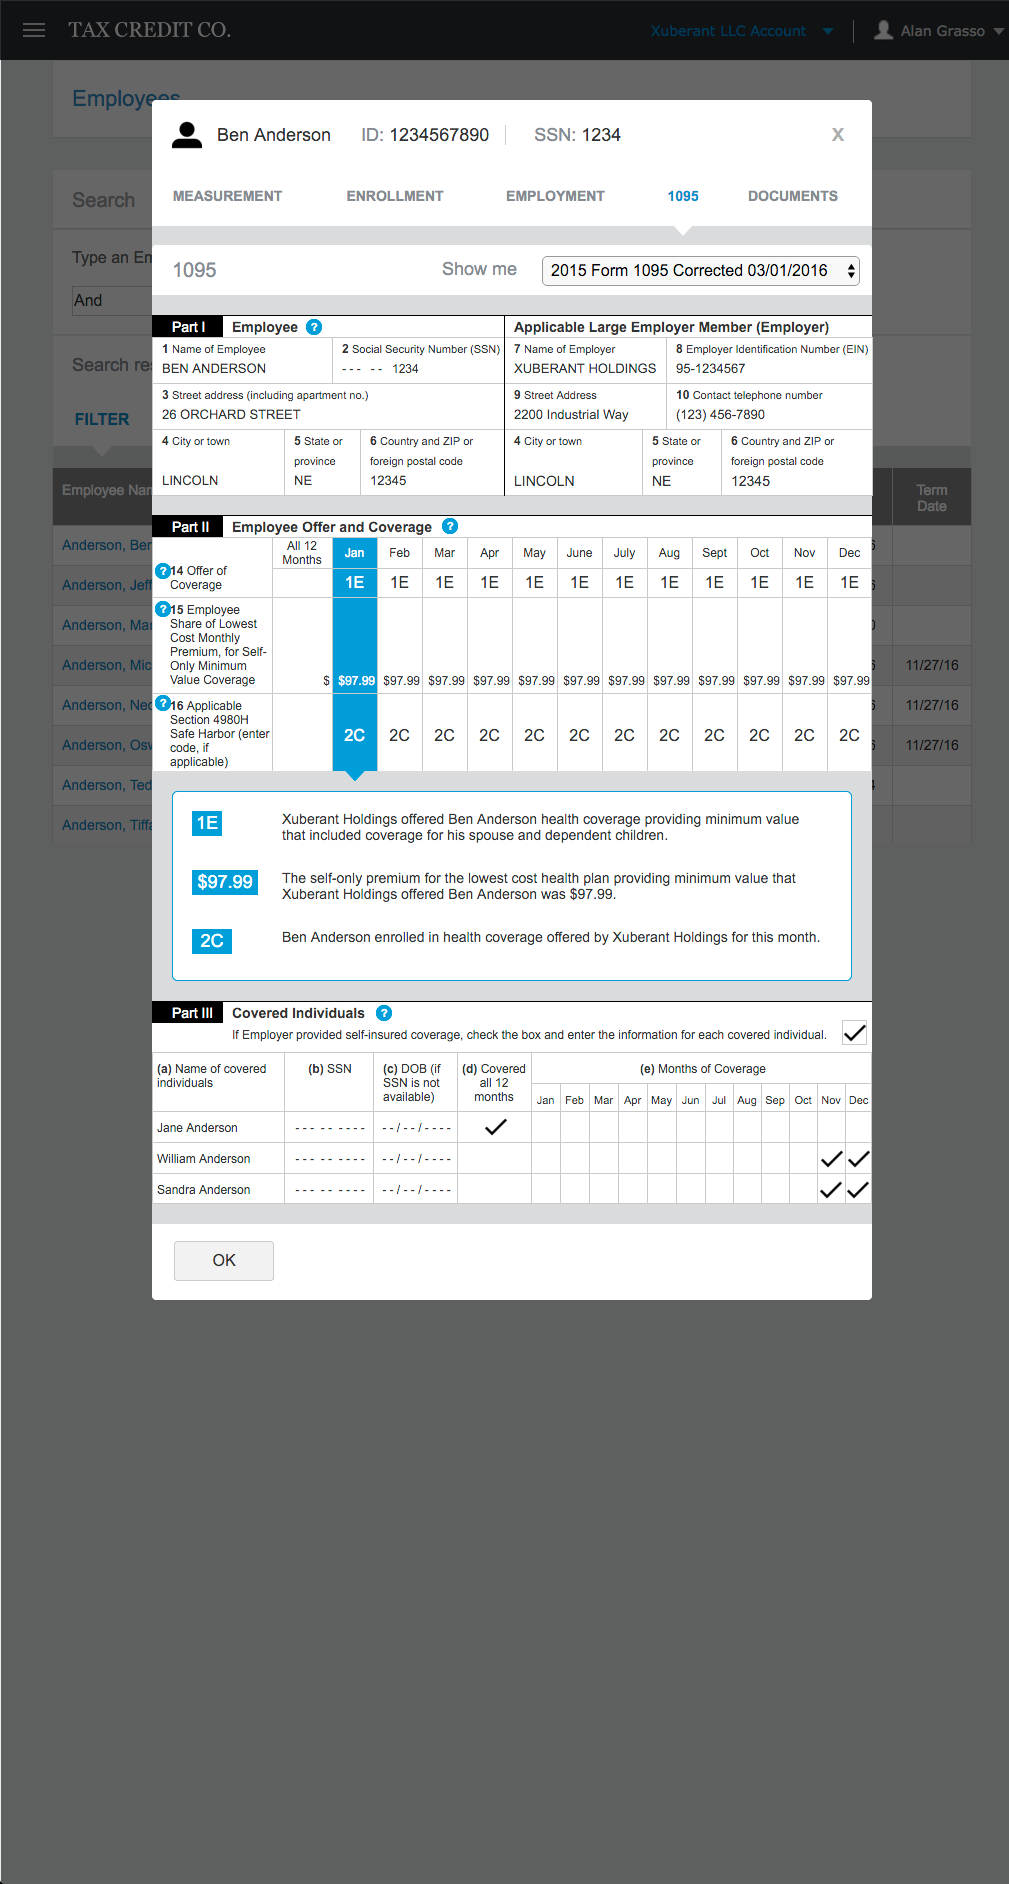Uncheck the employer self-insured coverage checkbox
Image resolution: width=1009 pixels, height=1884 pixels.
pyautogui.click(x=855, y=1033)
